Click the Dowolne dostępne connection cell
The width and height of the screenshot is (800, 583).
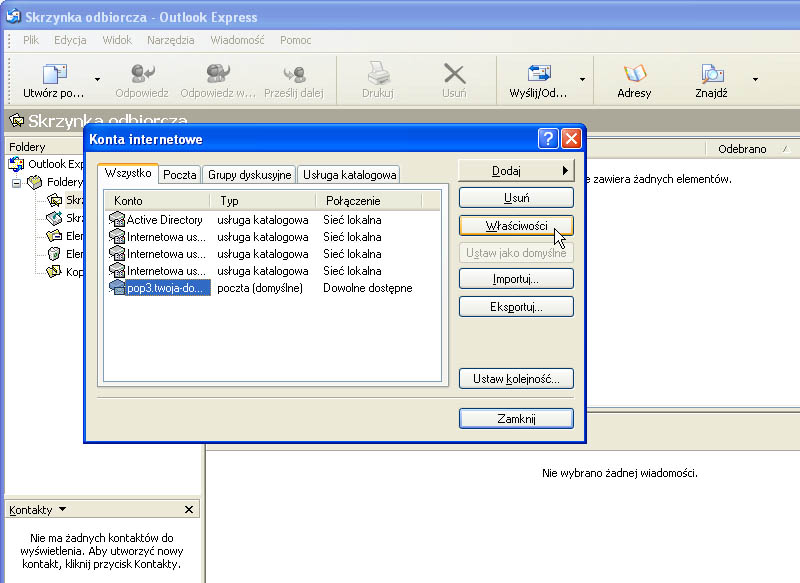[368, 288]
